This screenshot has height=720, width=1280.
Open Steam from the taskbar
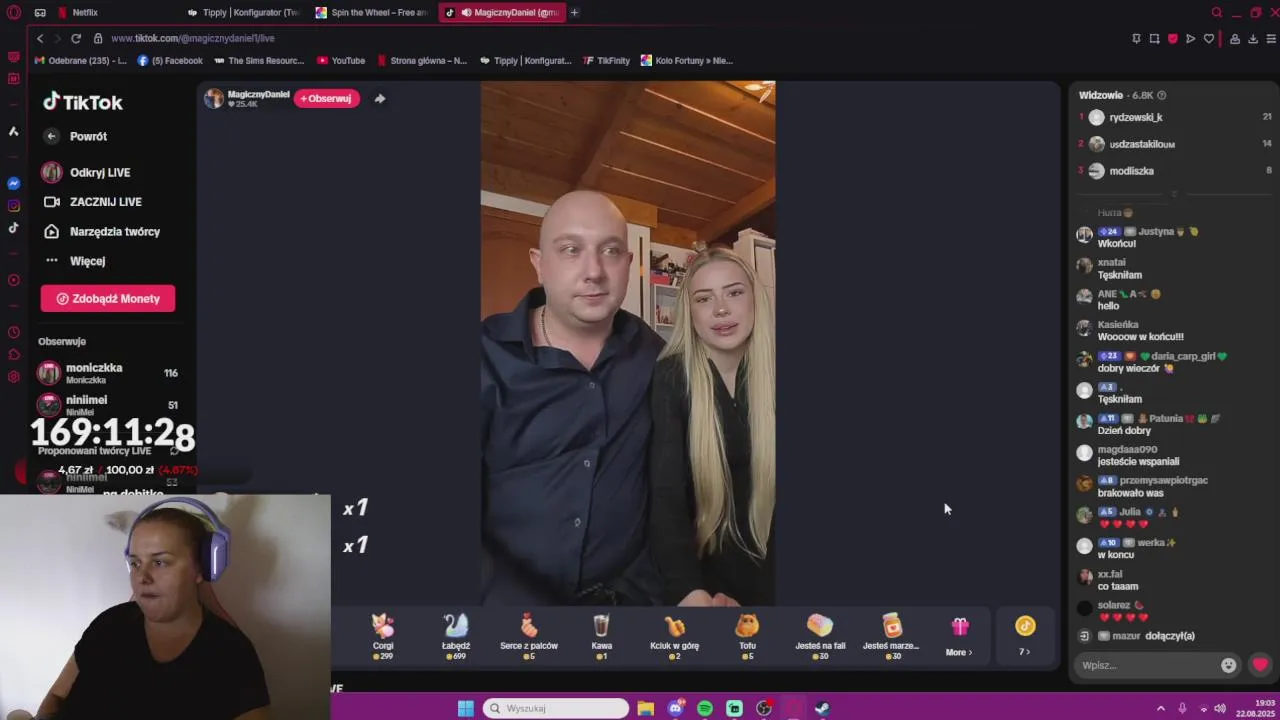pyautogui.click(x=822, y=708)
